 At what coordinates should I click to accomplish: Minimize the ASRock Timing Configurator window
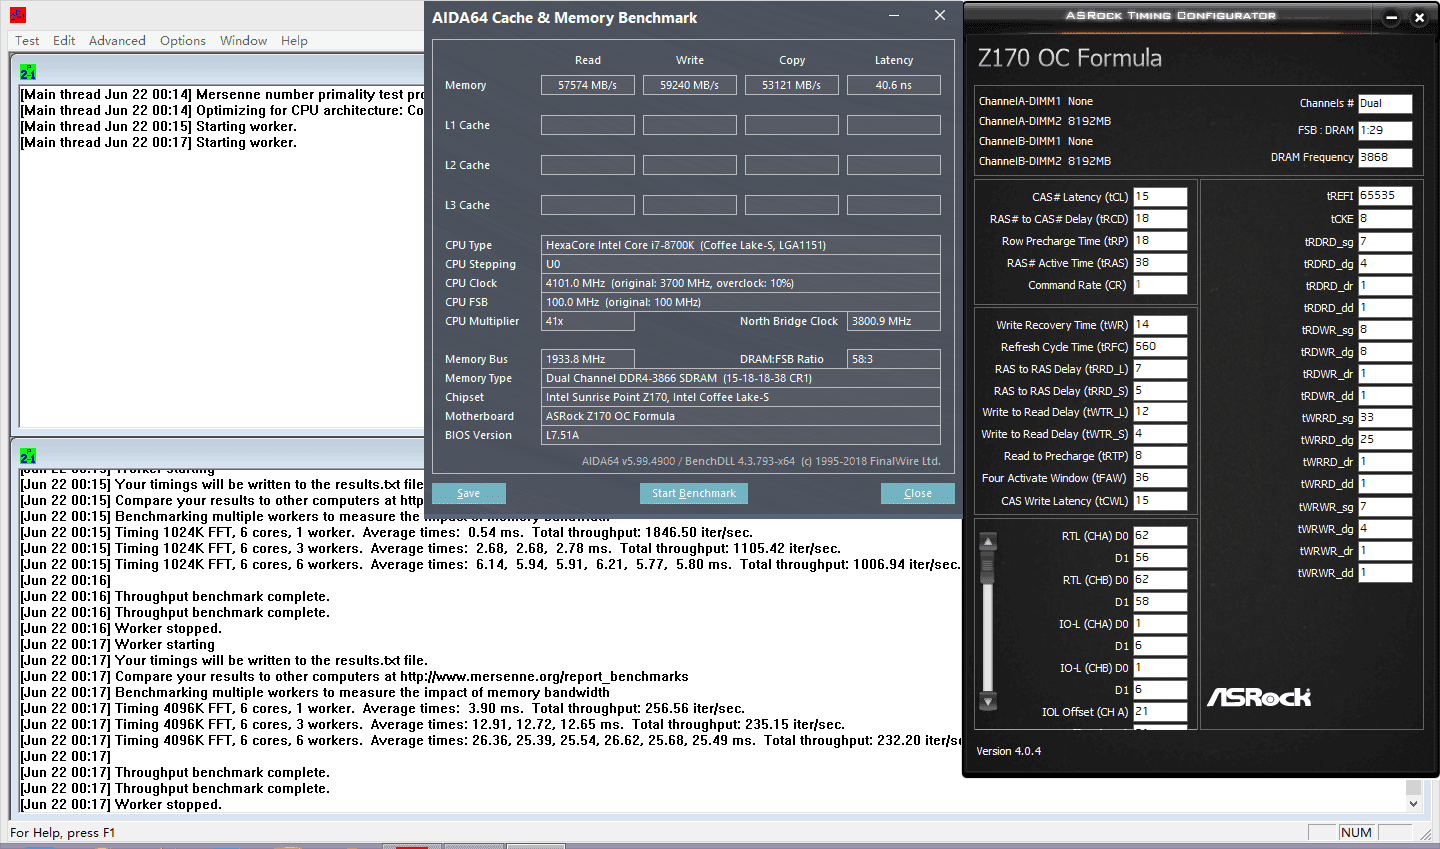[x=1391, y=17]
